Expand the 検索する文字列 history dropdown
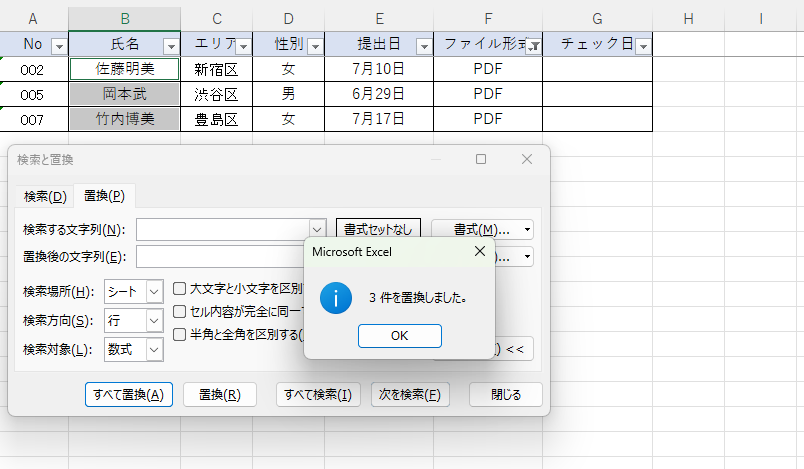Viewport: 804px width, 469px height. tap(317, 230)
